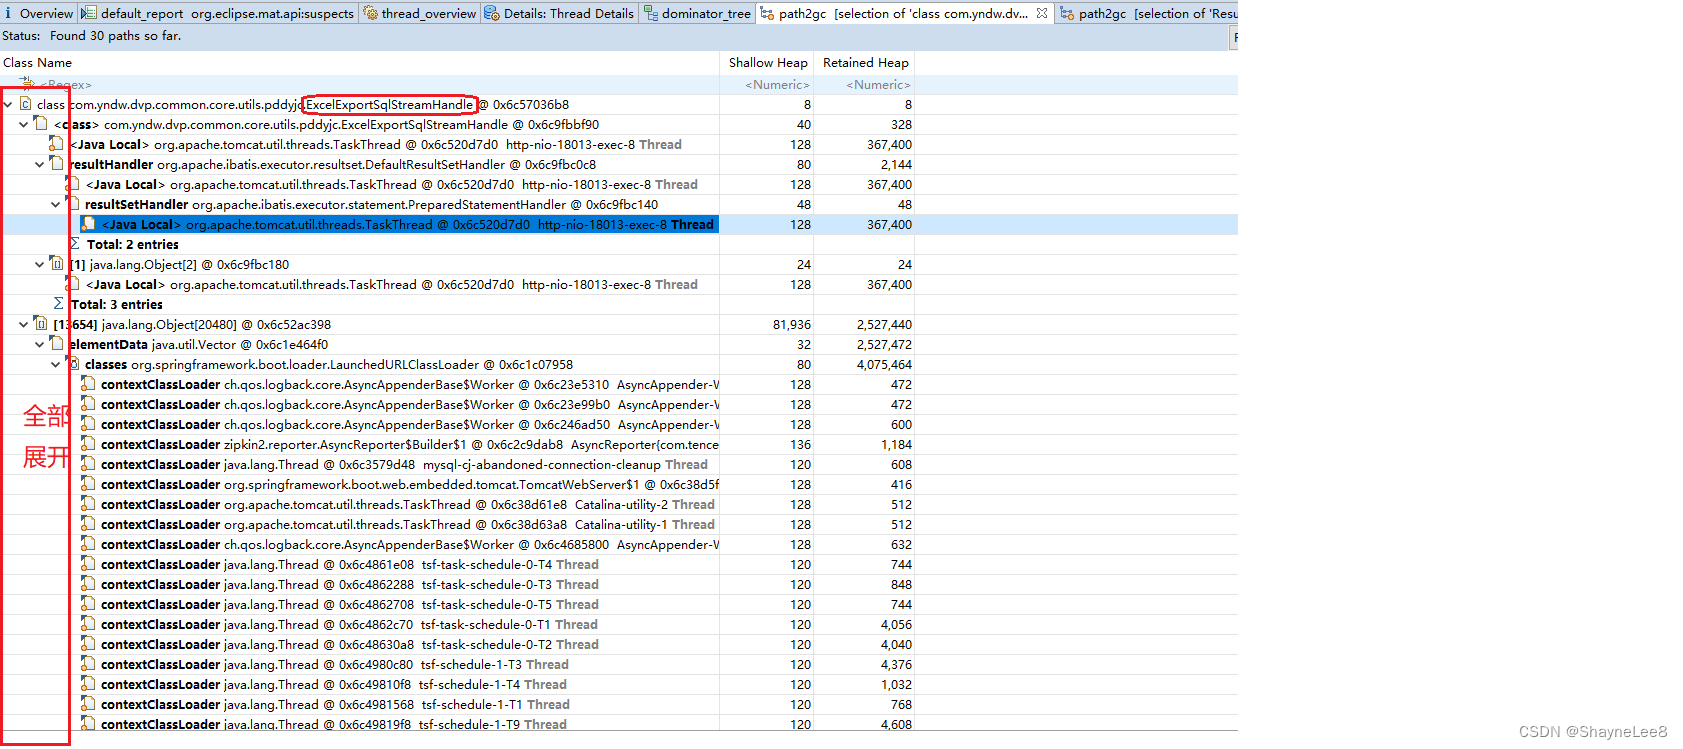Click icon of tsf-task-schedule-0-T4 Thread row

pos(89,564)
